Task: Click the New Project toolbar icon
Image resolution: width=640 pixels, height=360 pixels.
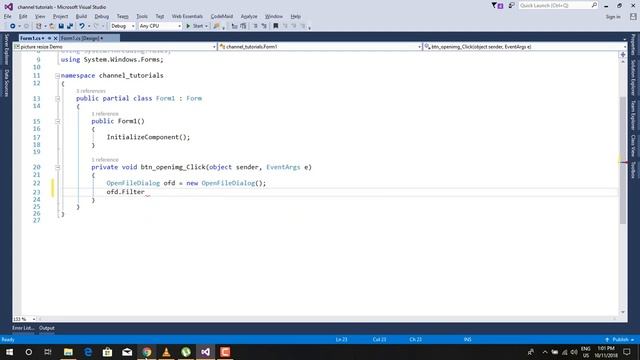Action: (x=39, y=26)
